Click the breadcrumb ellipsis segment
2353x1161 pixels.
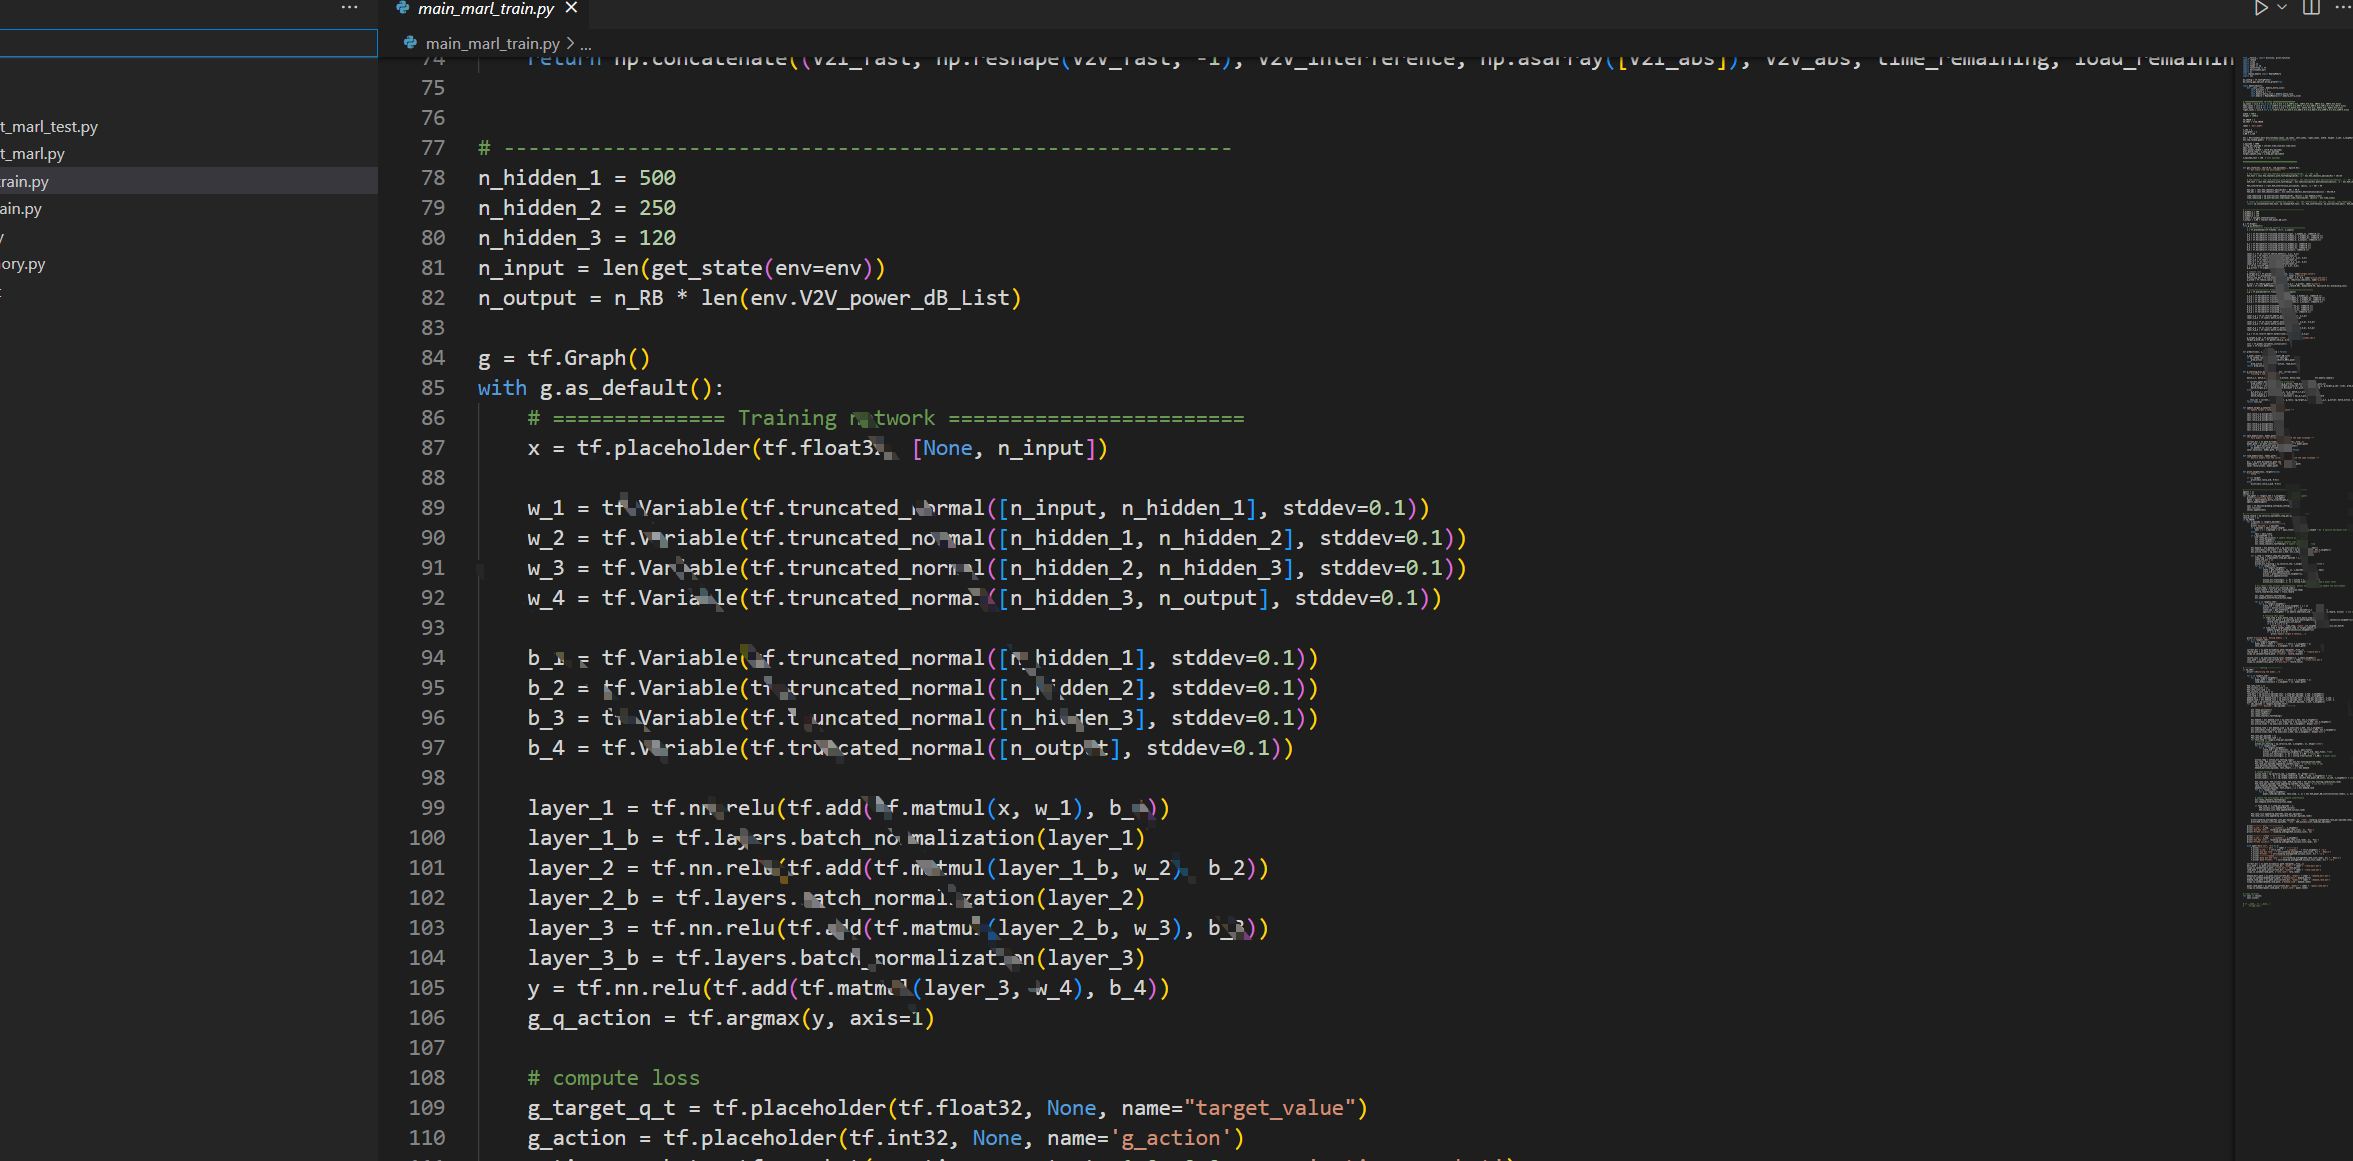point(586,44)
